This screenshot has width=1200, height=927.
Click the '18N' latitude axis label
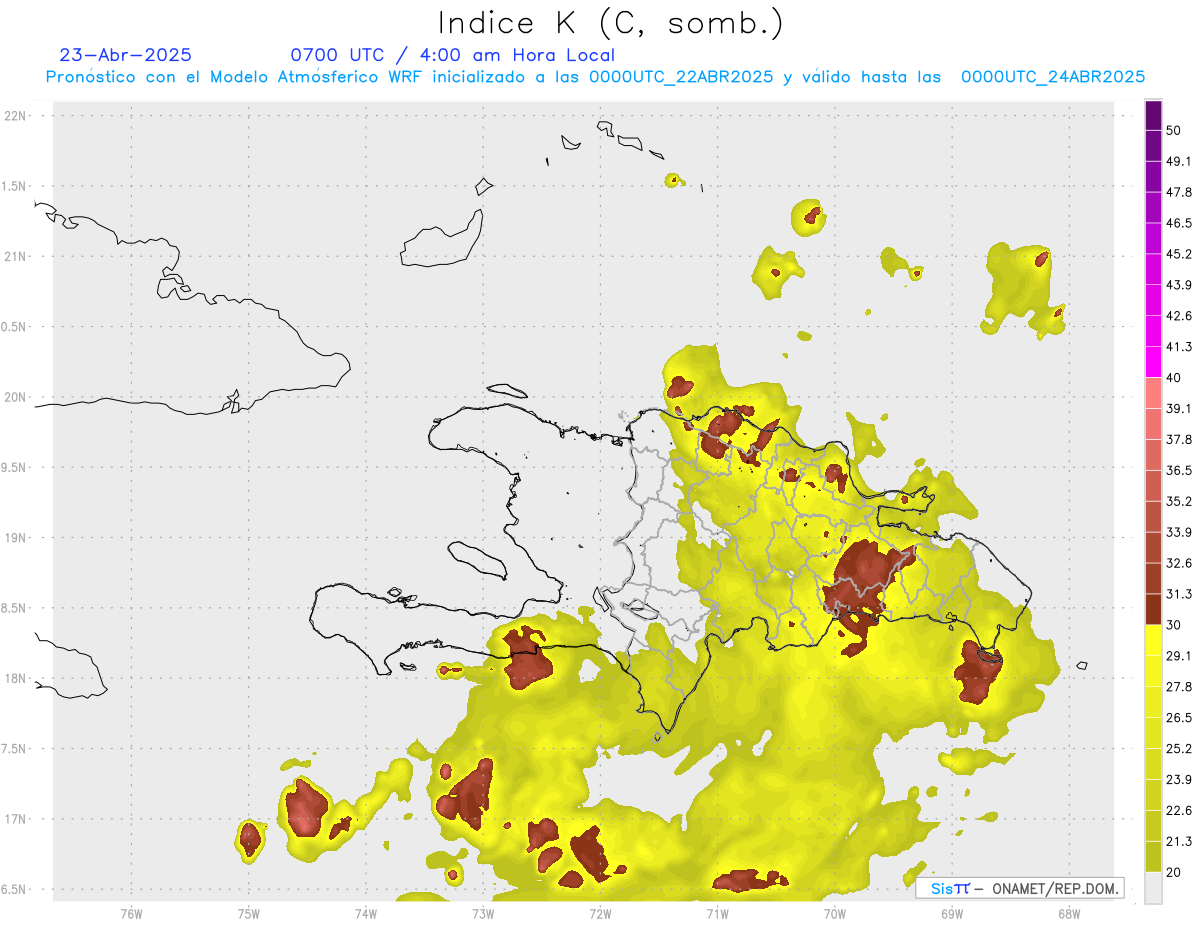pos(16,679)
